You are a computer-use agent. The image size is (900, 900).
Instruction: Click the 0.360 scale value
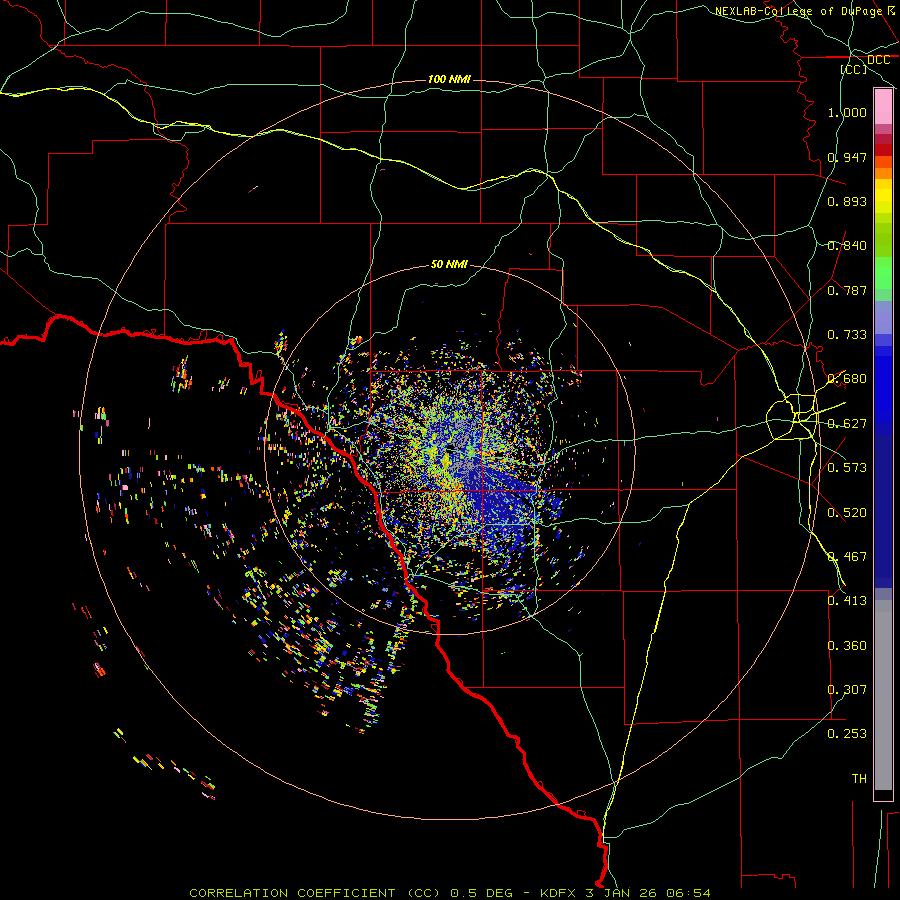click(847, 646)
